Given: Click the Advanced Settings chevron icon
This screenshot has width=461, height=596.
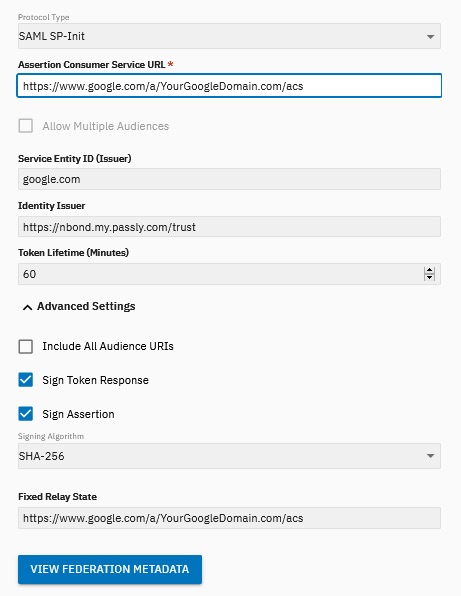Looking at the screenshot, I should [27, 307].
